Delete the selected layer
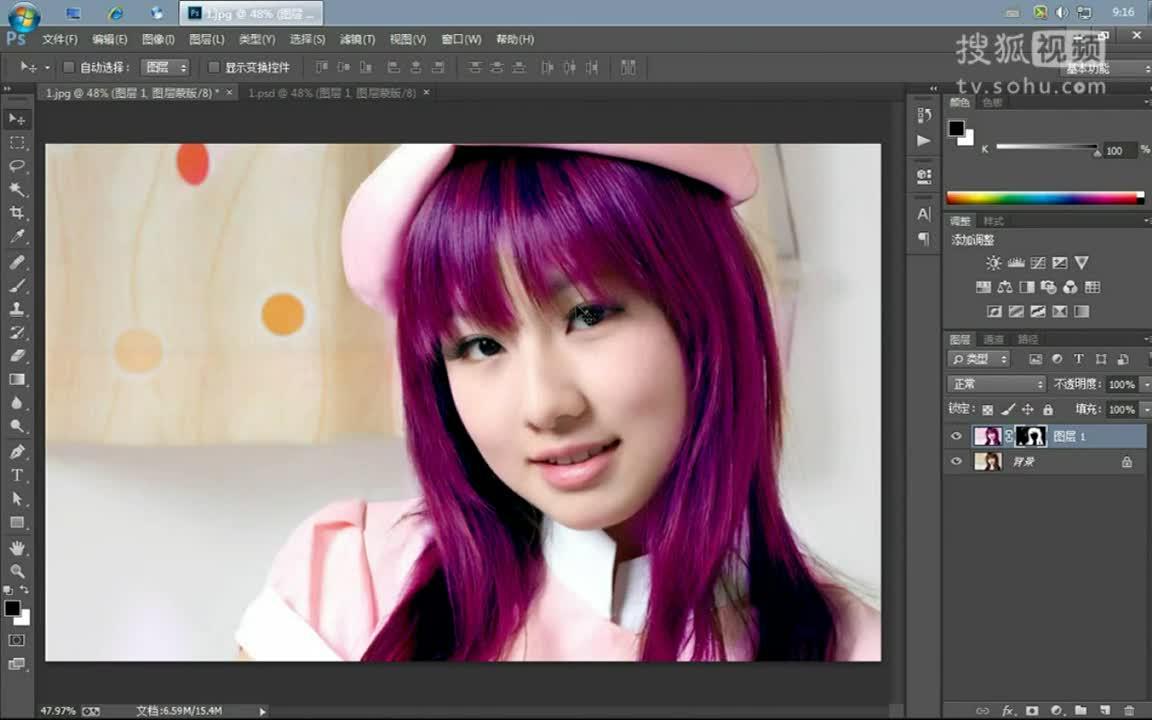 (x=1130, y=710)
